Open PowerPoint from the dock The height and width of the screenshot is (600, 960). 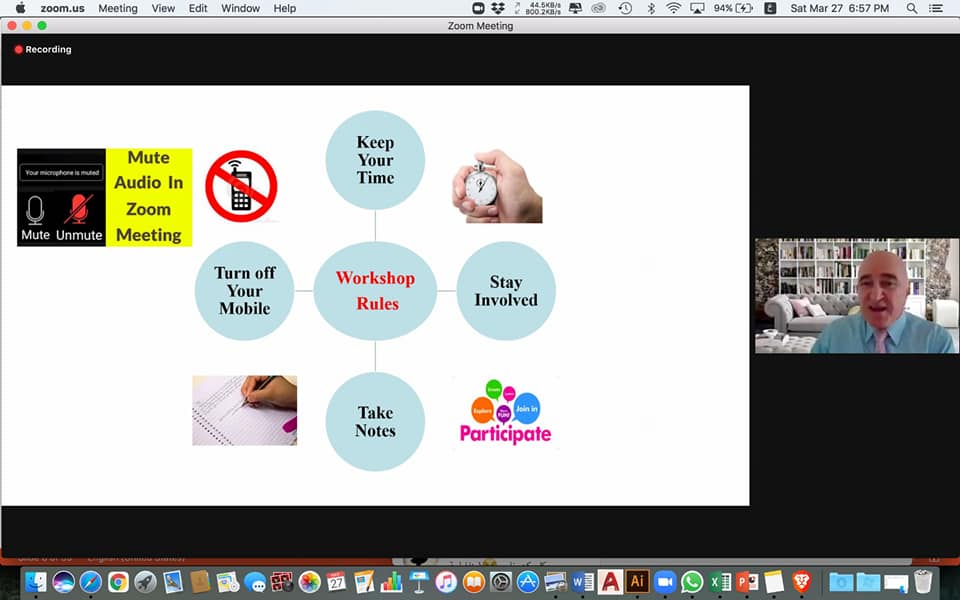tap(746, 581)
